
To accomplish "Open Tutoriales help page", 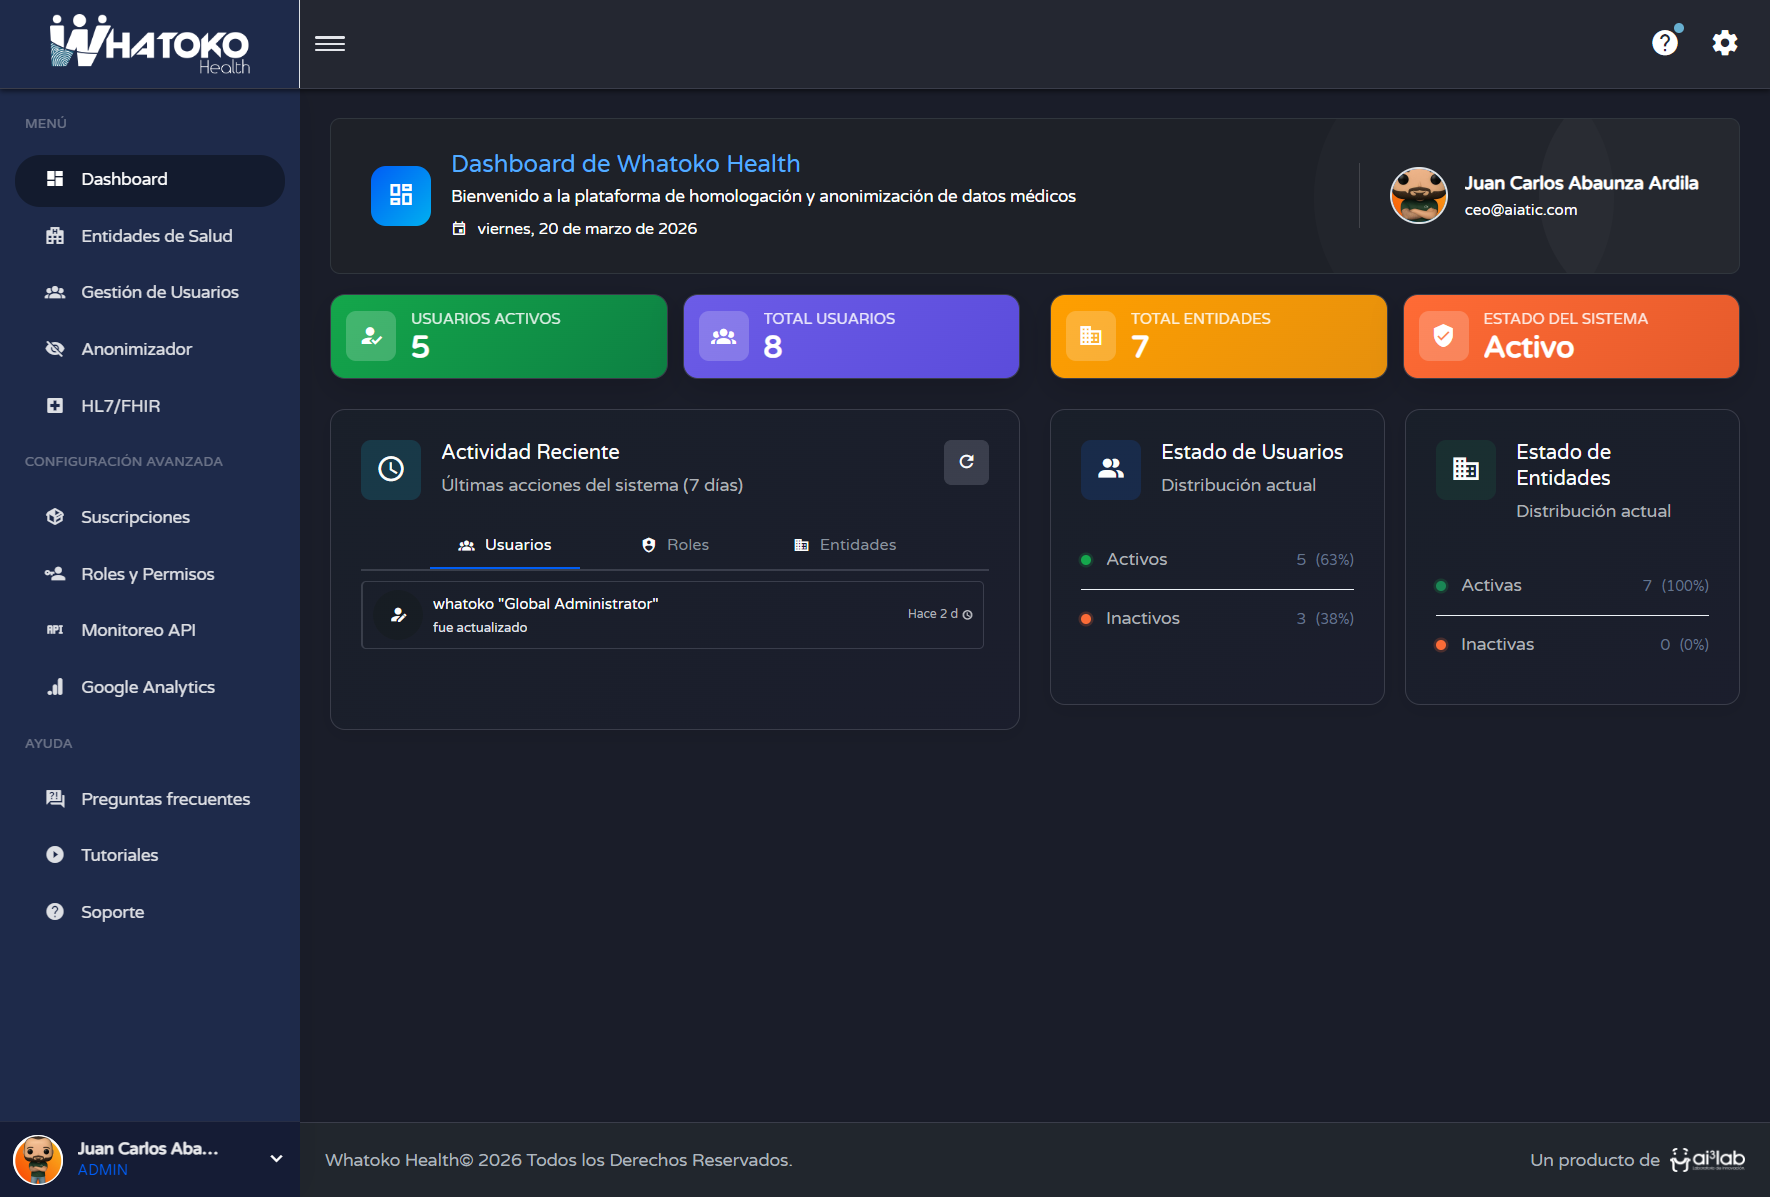I will coord(150,855).
